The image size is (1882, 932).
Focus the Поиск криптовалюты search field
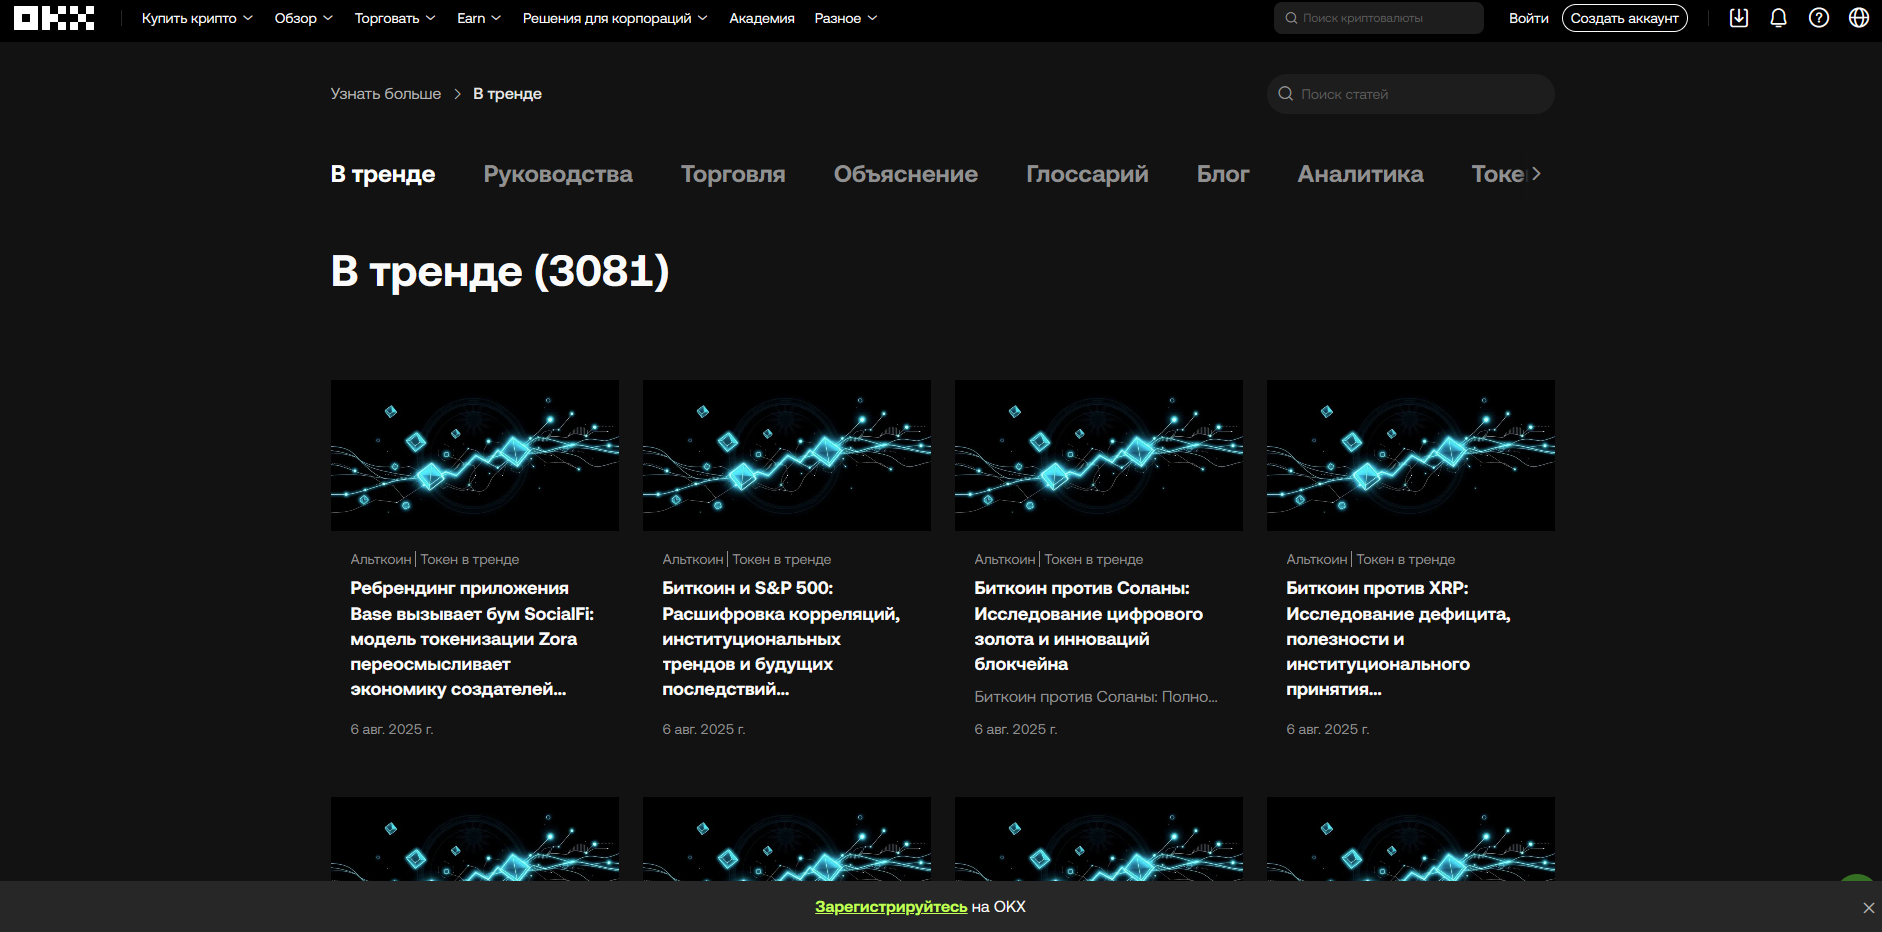click(x=1379, y=18)
